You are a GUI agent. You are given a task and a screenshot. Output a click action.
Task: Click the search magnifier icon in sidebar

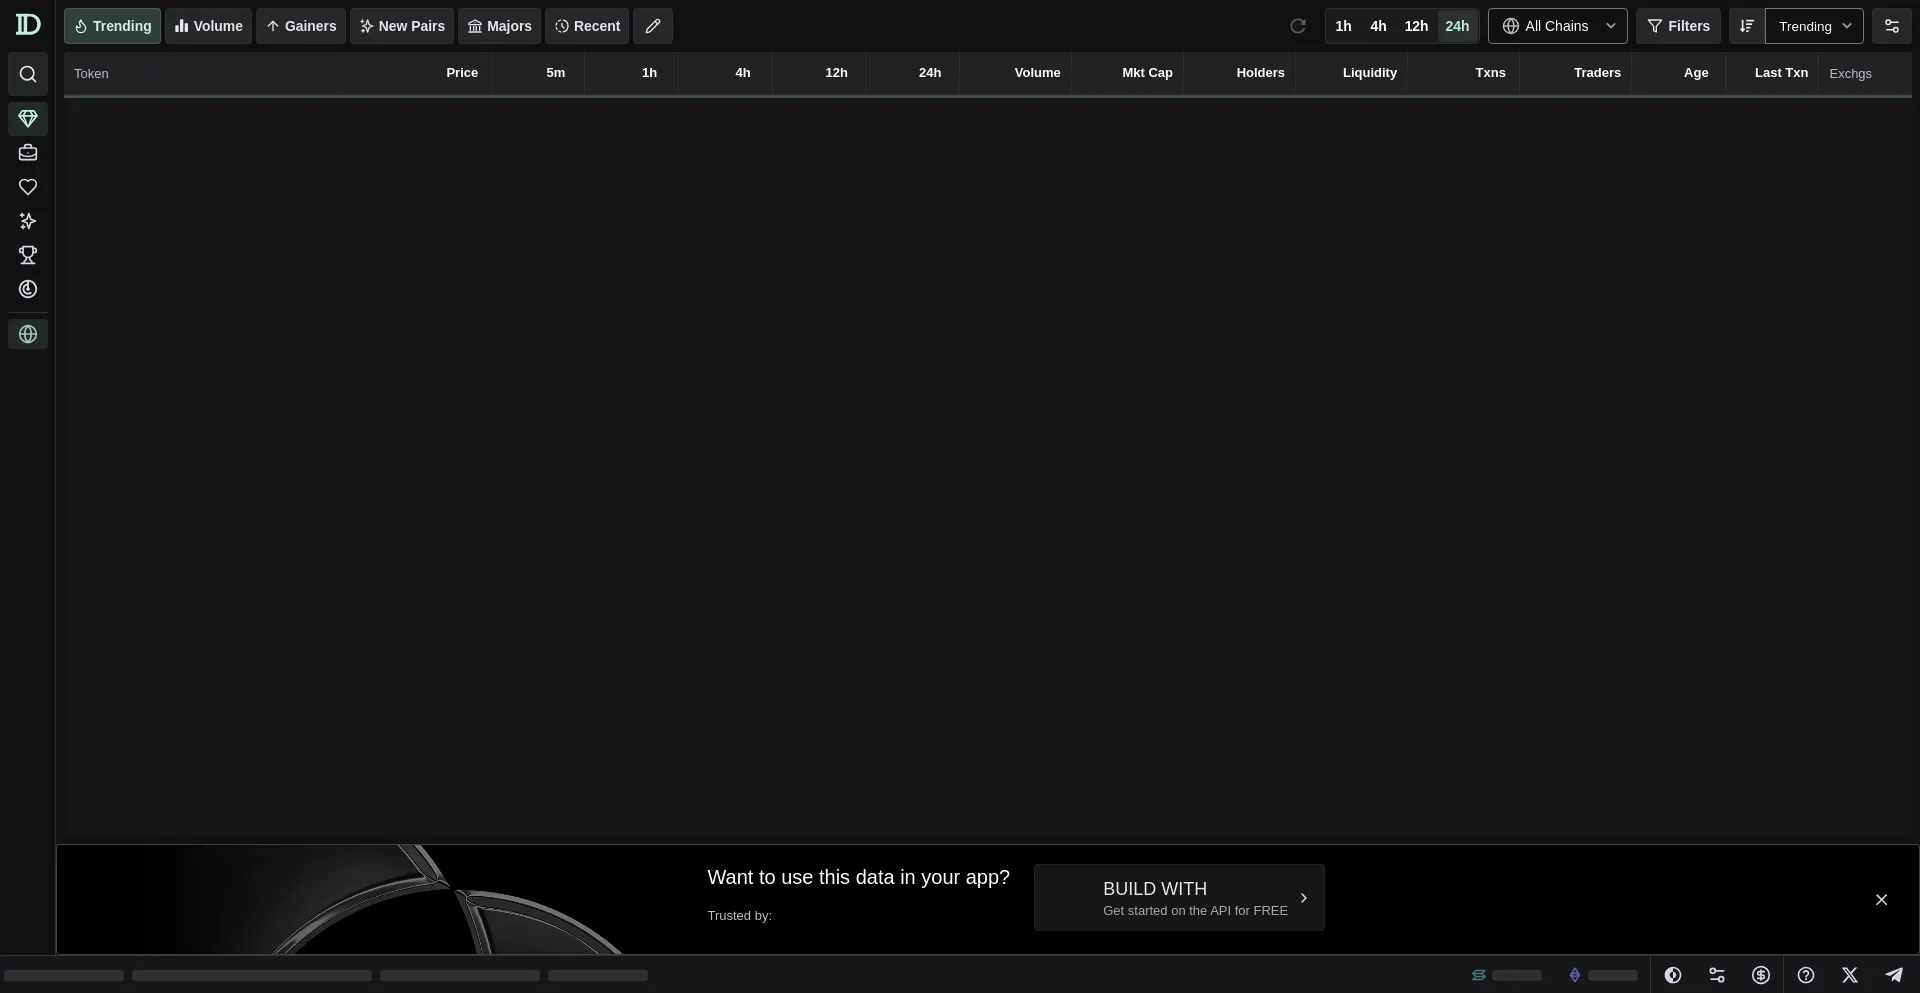[28, 74]
